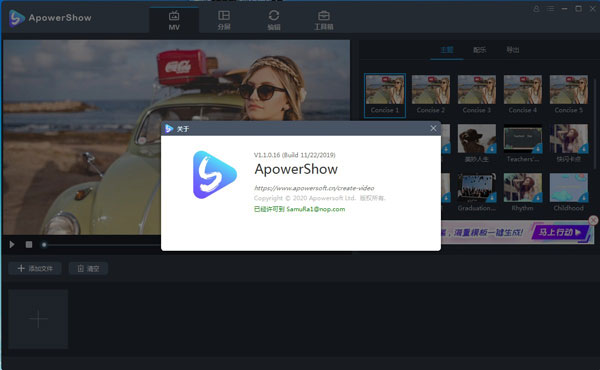Viewport: 600px width, 370px height.
Task: Minimize the ApowerShow window
Action: pyautogui.click(x=564, y=8)
